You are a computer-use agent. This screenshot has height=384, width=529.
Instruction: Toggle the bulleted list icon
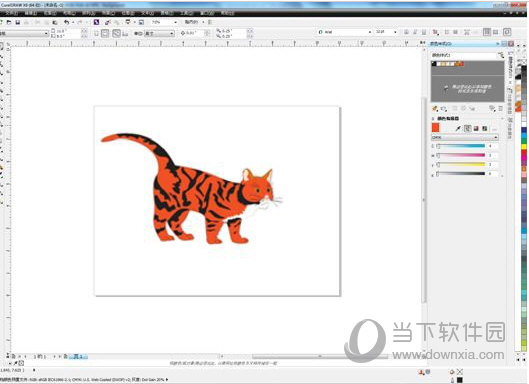(447, 32)
